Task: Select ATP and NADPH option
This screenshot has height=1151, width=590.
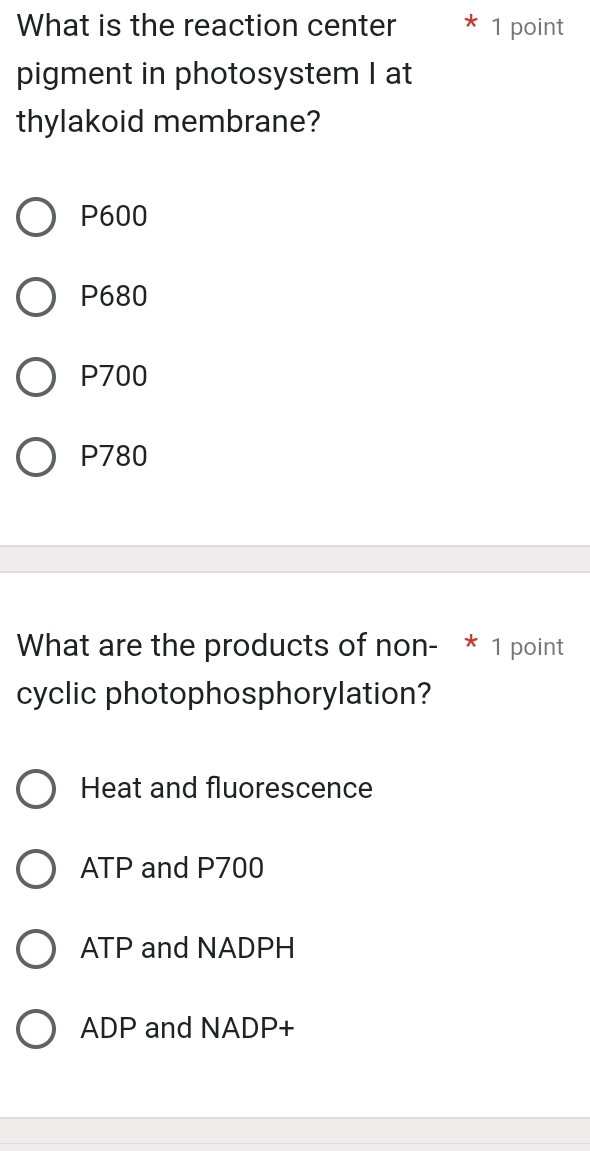Action: pos(35,949)
